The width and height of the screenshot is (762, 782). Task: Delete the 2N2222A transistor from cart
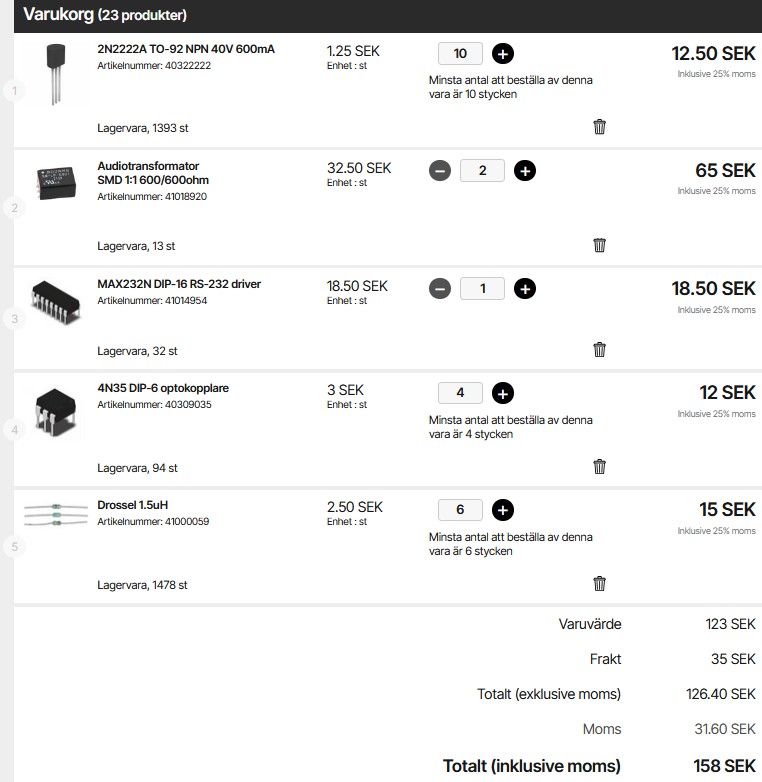(600, 127)
